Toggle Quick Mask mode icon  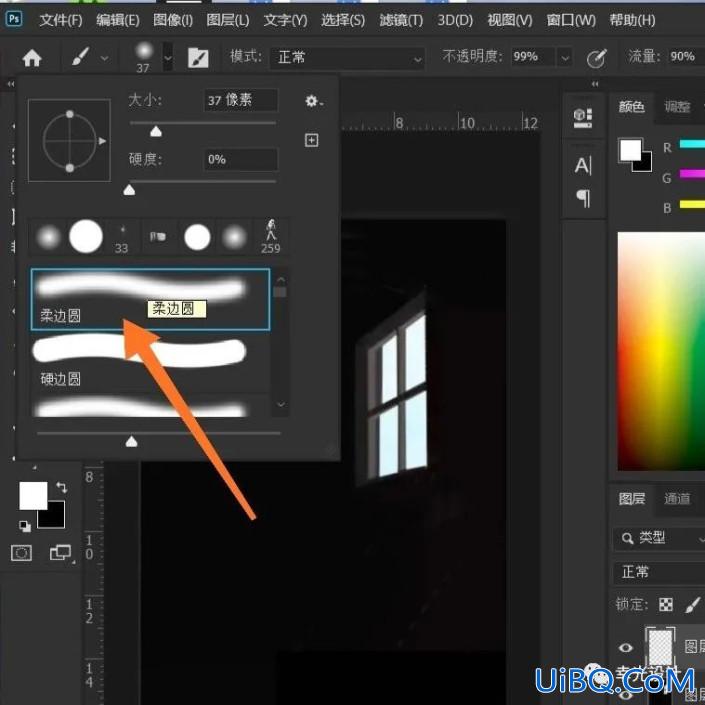point(21,553)
